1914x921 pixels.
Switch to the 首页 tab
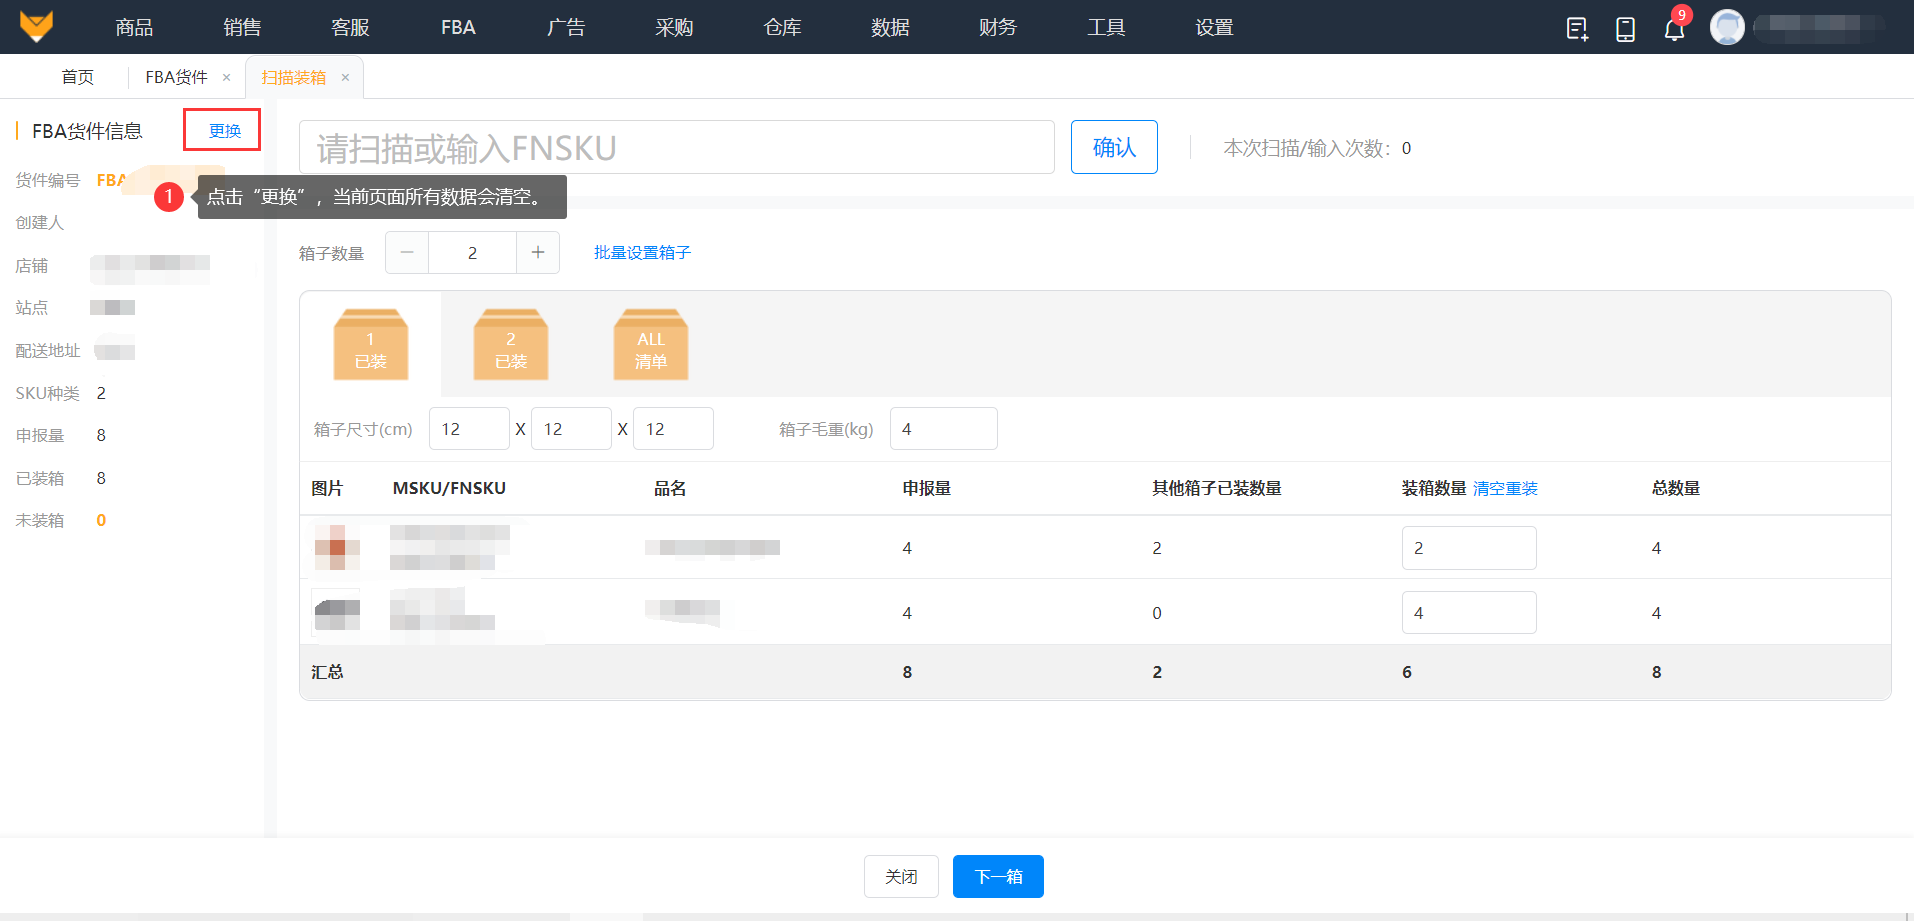pyautogui.click(x=77, y=77)
